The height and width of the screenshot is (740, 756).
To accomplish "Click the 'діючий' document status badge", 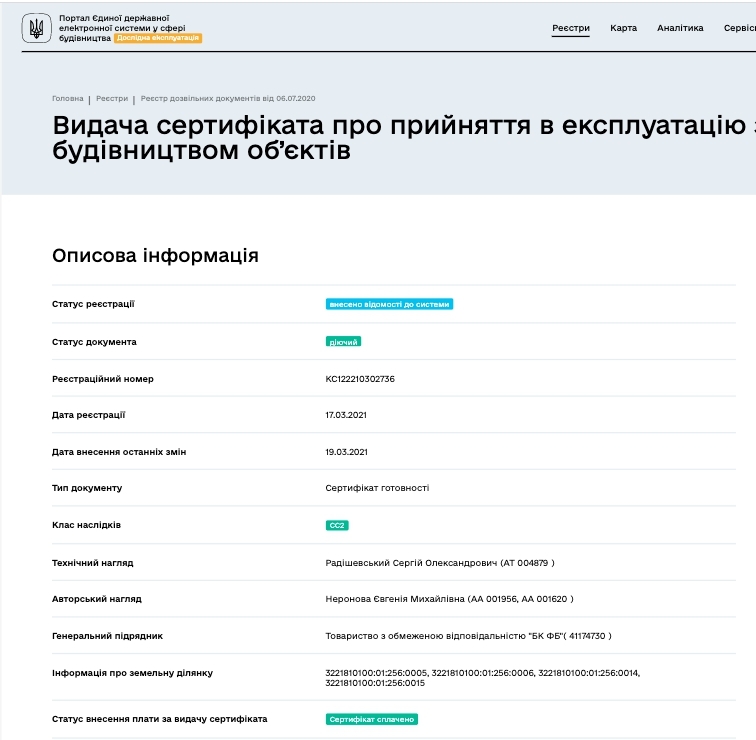I will coord(343,342).
